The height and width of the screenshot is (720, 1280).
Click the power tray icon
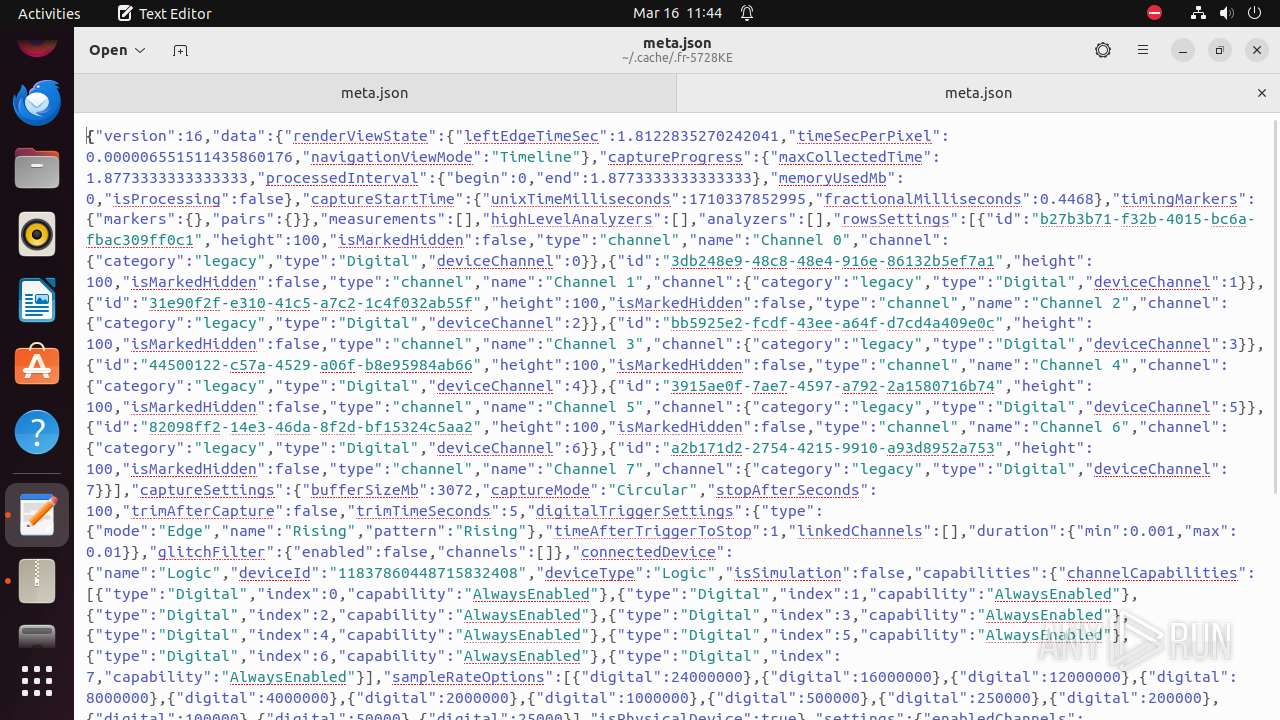pyautogui.click(x=1254, y=13)
